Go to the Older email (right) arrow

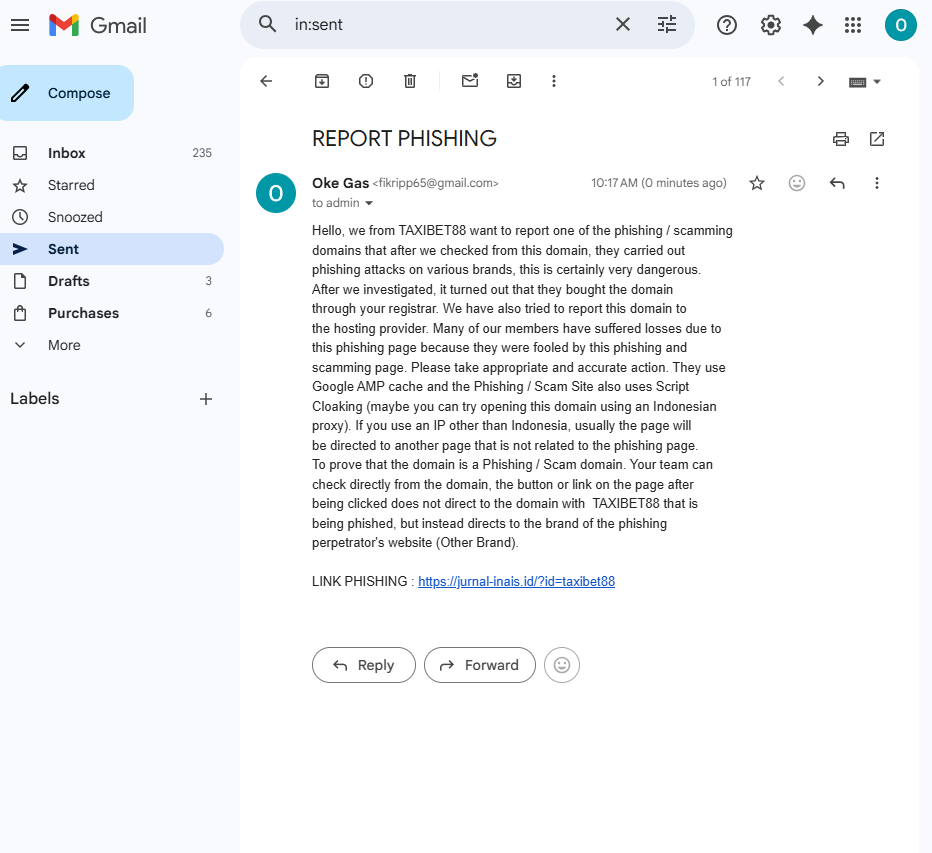tap(820, 81)
